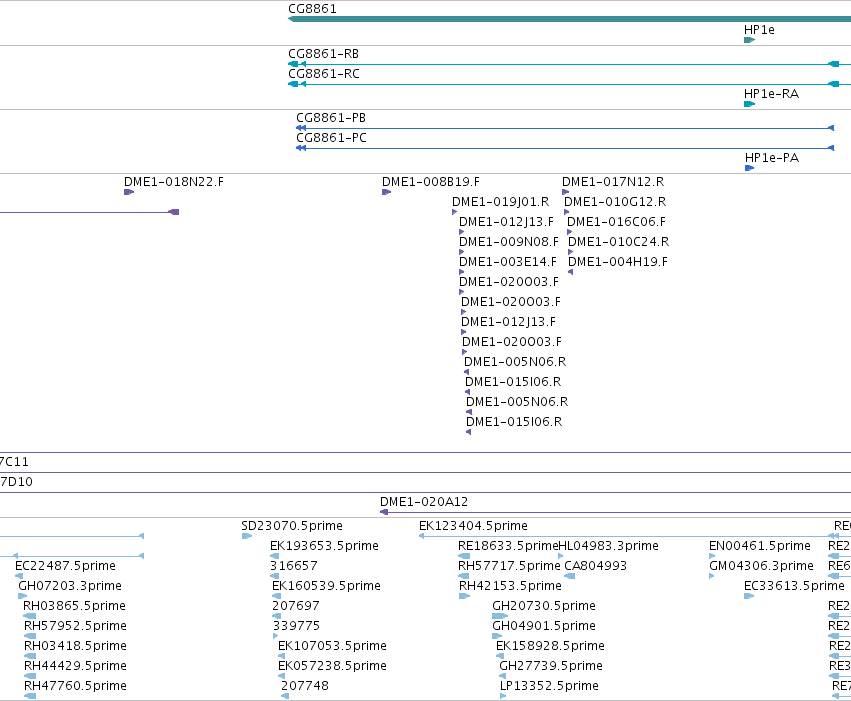Select EST EK057238.5prime

pos(281,677)
